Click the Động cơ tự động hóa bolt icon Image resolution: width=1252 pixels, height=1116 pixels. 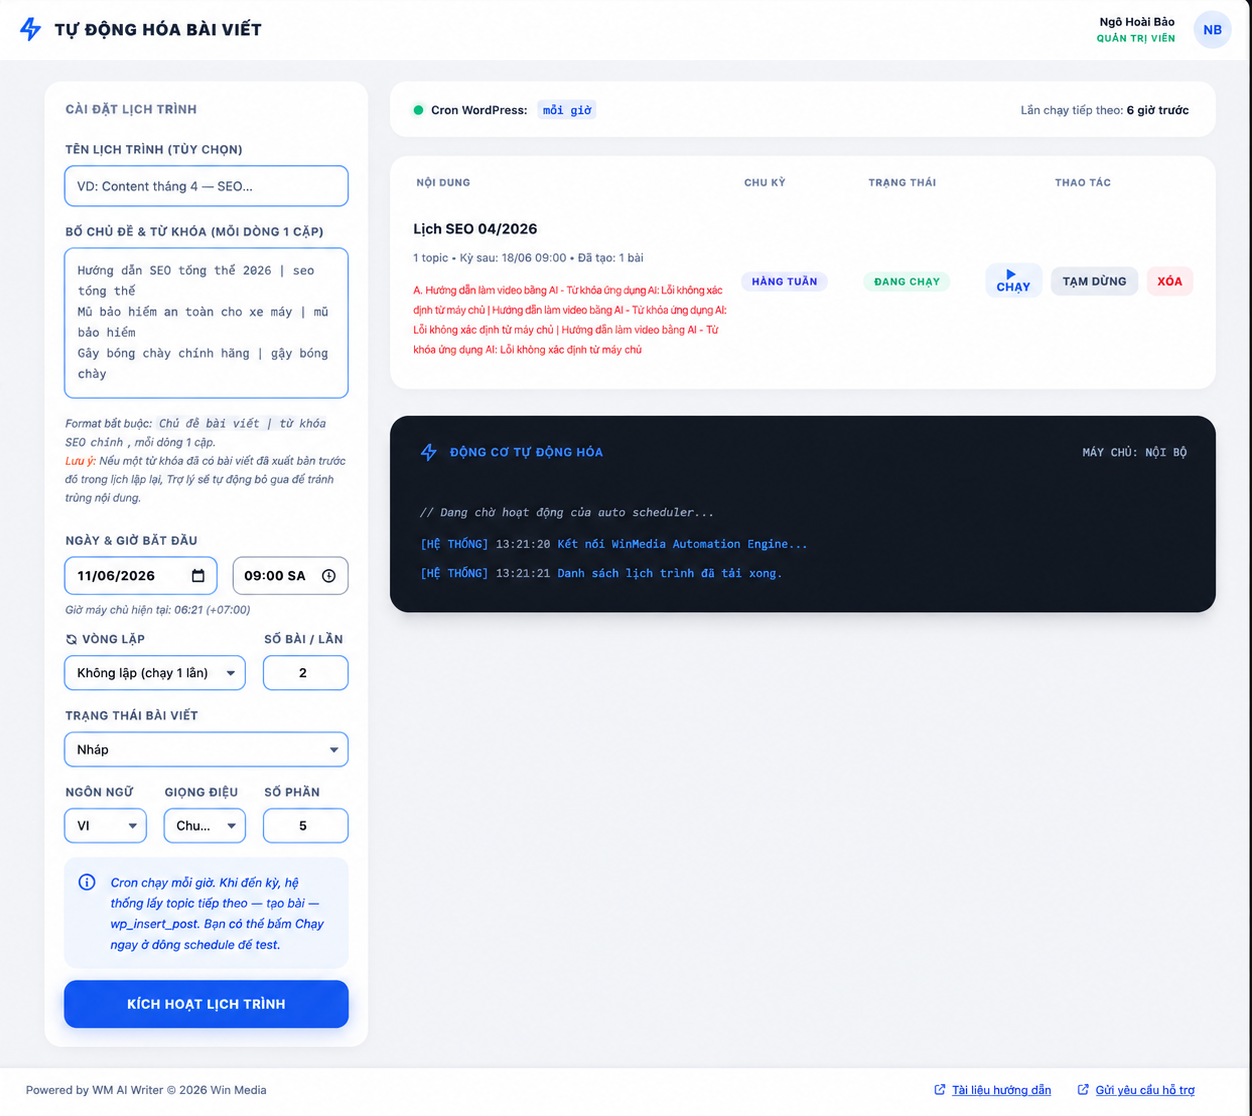[429, 452]
